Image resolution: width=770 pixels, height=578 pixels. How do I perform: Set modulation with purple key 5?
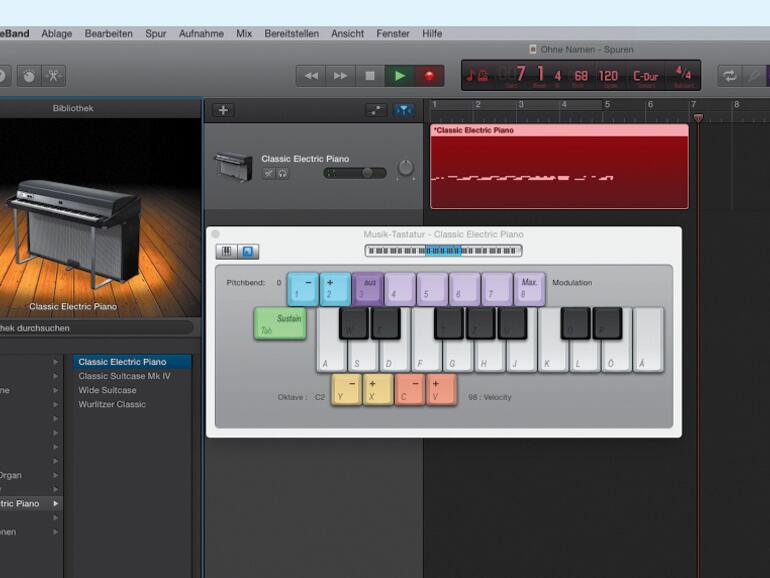pos(433,289)
